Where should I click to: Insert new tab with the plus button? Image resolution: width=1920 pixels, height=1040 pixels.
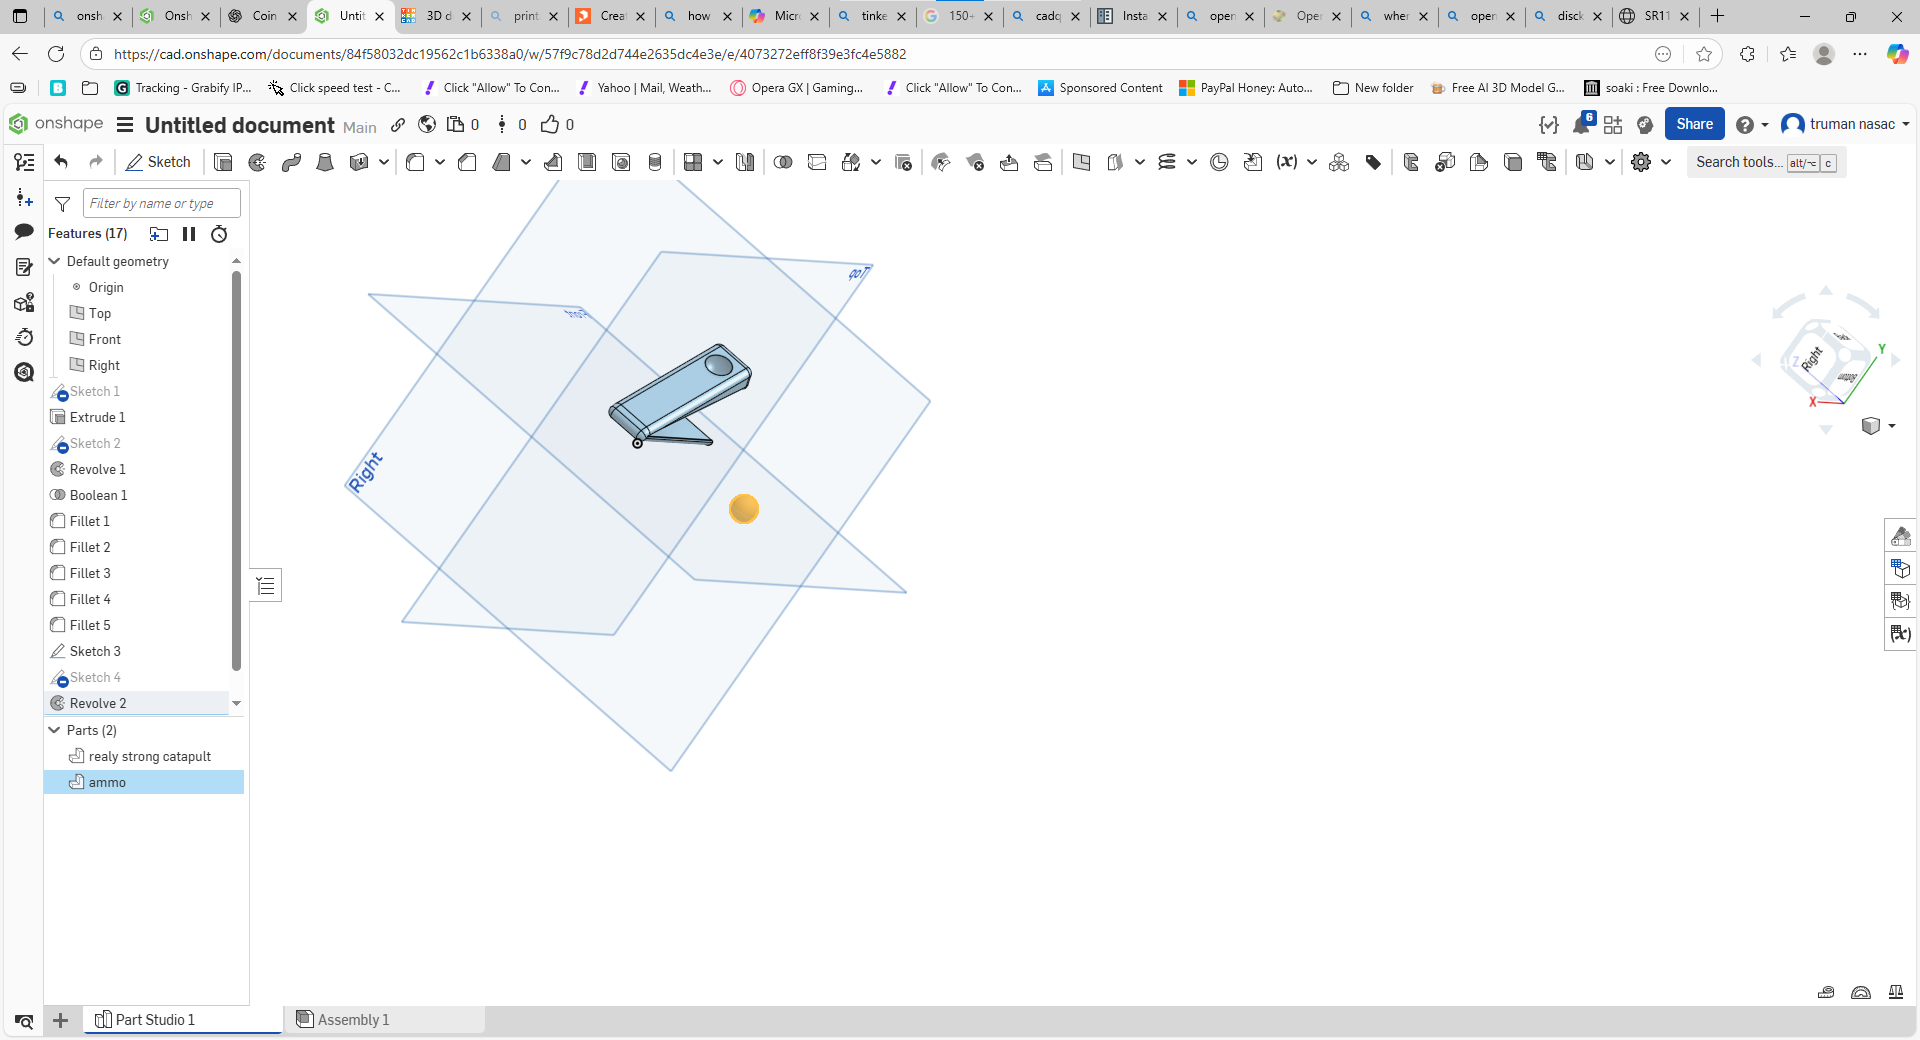click(x=61, y=1020)
